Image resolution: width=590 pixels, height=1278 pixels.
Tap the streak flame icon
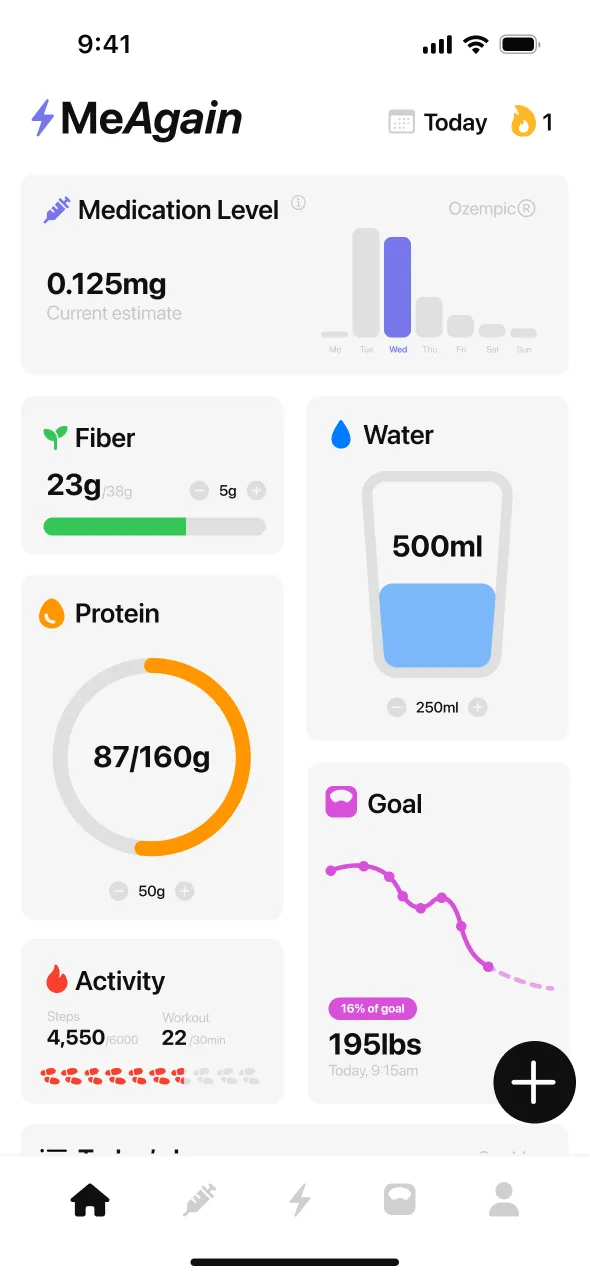click(524, 120)
